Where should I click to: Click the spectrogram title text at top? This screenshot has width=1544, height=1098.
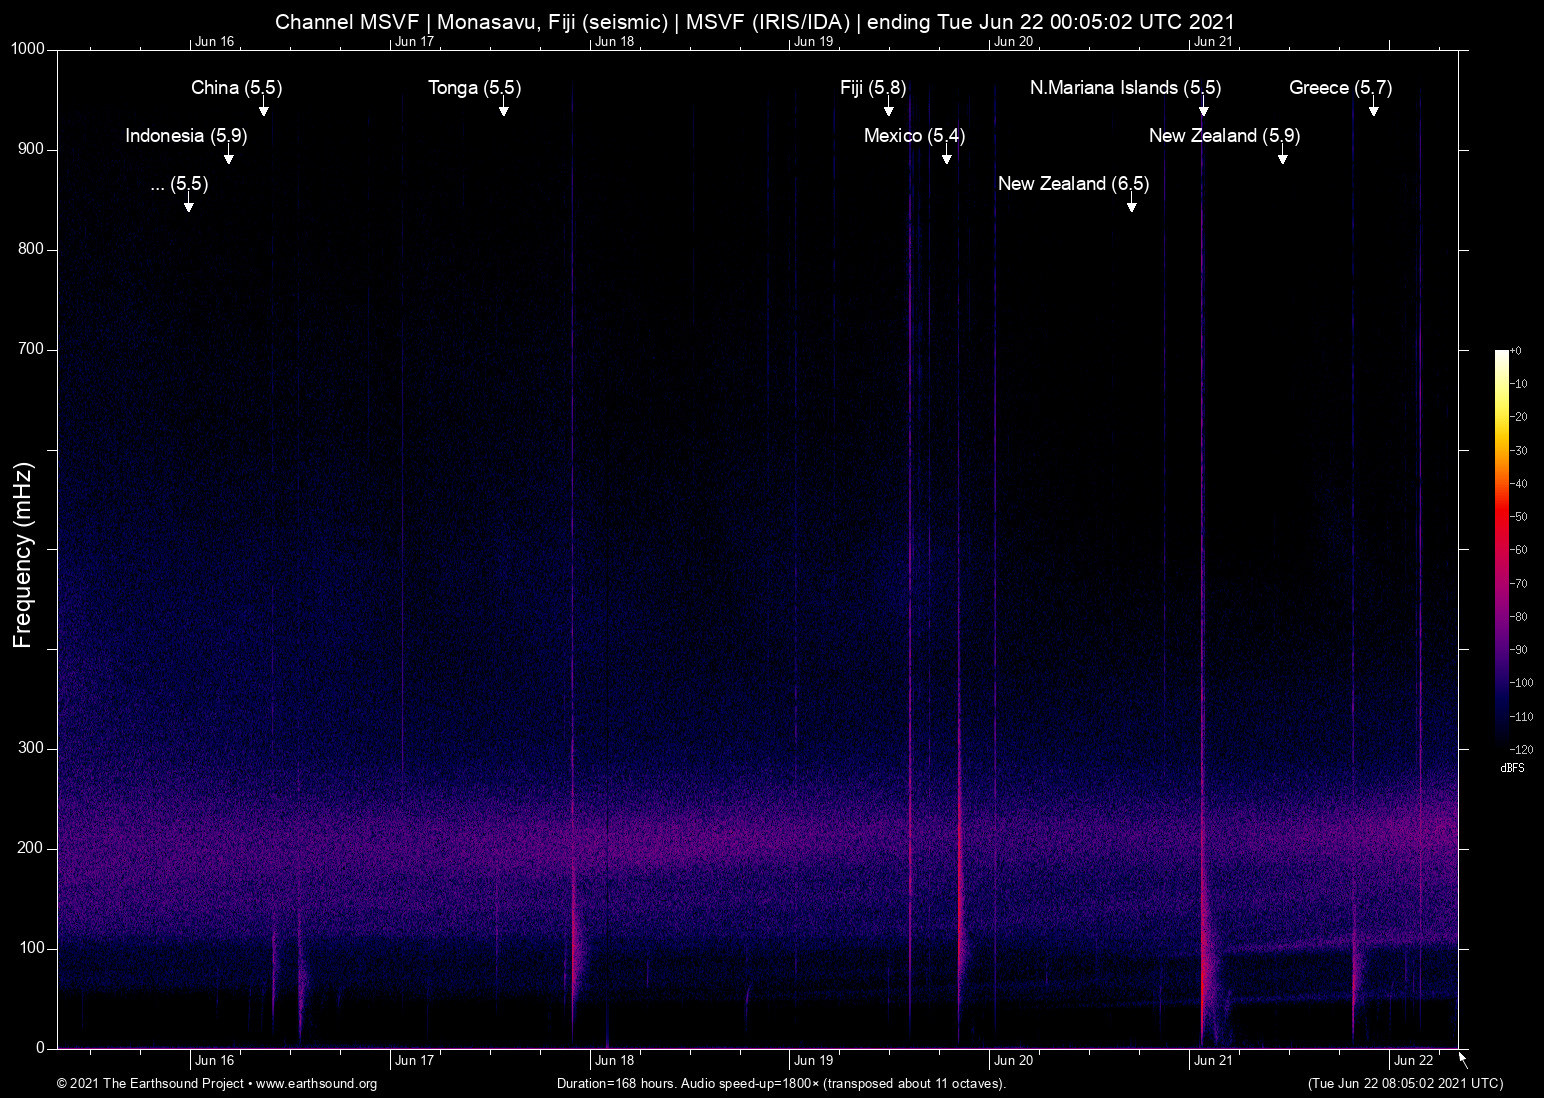[755, 22]
